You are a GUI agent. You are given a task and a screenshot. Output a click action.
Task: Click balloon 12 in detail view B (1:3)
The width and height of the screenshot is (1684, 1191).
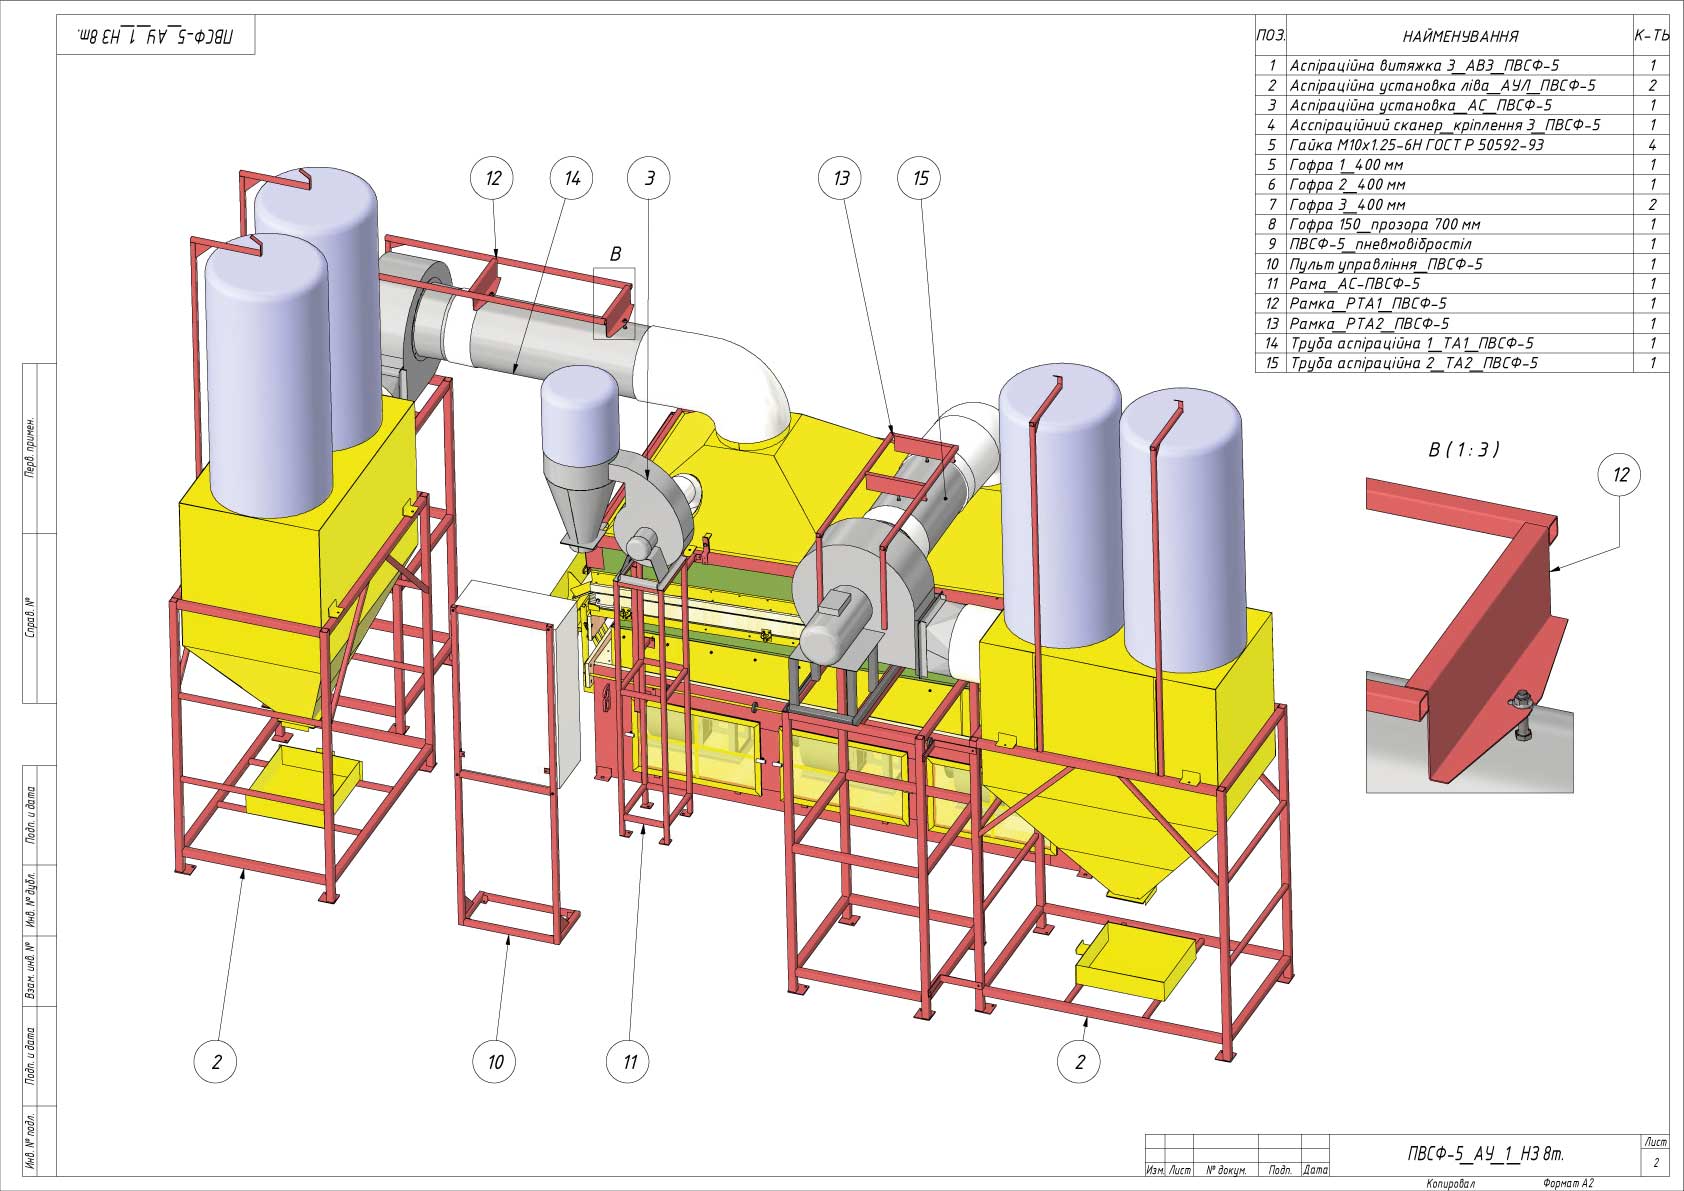(1620, 475)
